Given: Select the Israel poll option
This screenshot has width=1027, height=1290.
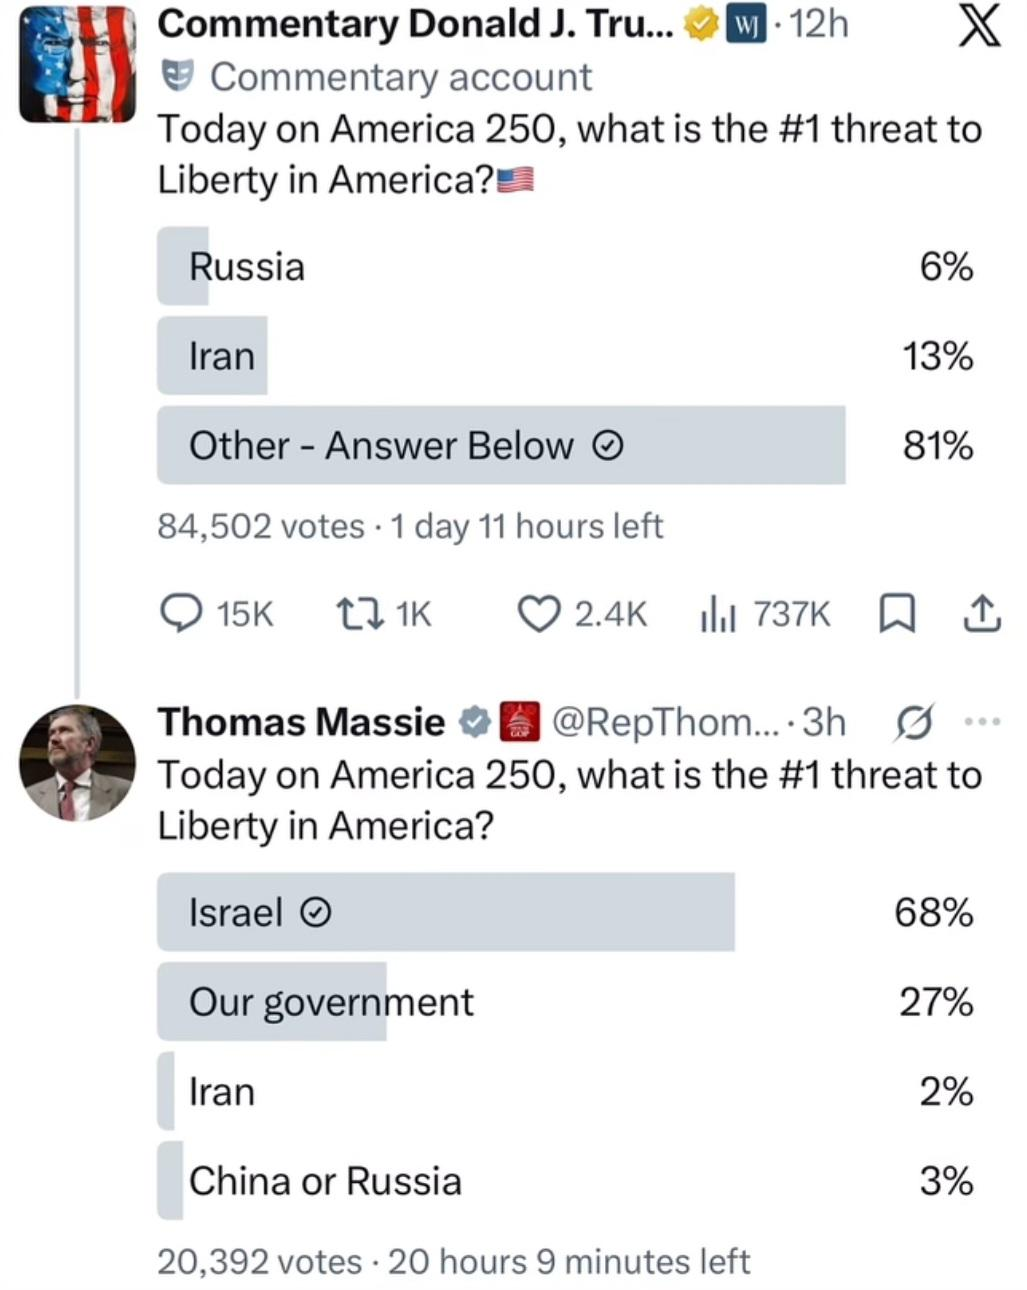Looking at the screenshot, I should coord(565,911).
